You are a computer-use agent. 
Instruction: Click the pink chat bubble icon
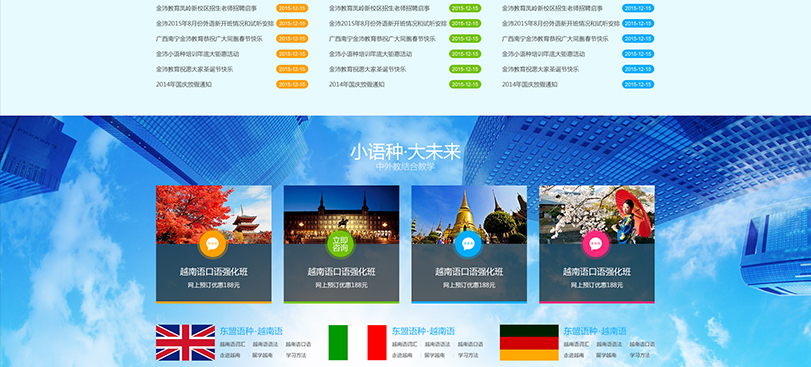tap(596, 244)
